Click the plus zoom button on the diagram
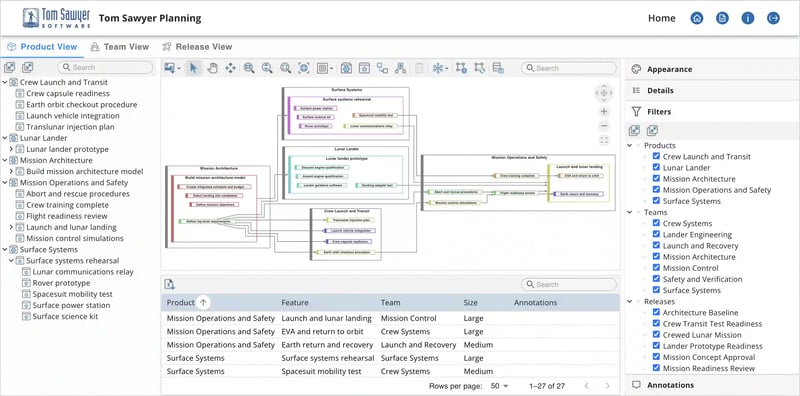The height and width of the screenshot is (396, 800). tap(604, 111)
